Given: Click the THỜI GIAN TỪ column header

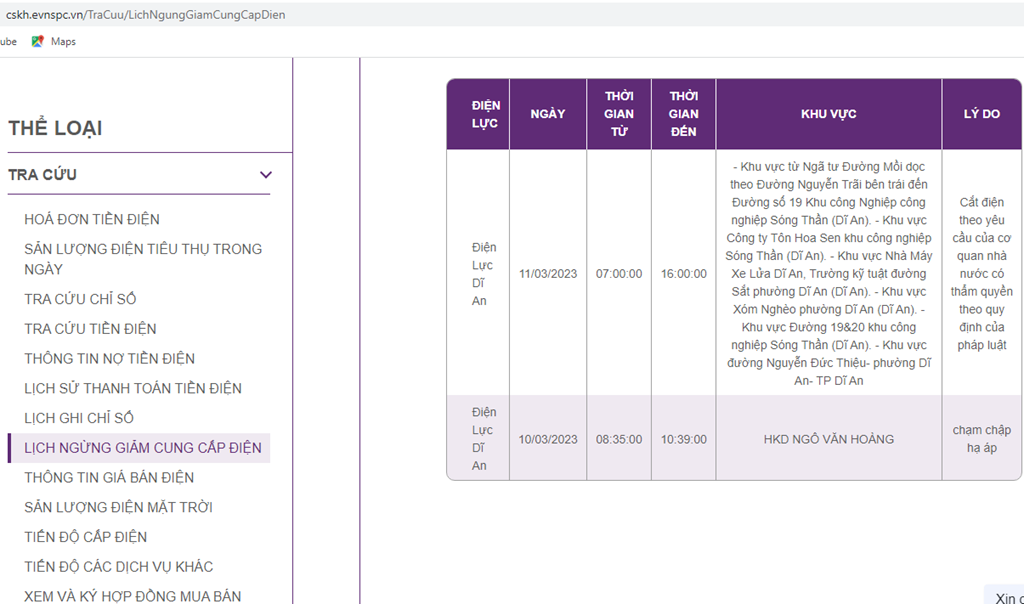Looking at the screenshot, I should click(x=619, y=114).
